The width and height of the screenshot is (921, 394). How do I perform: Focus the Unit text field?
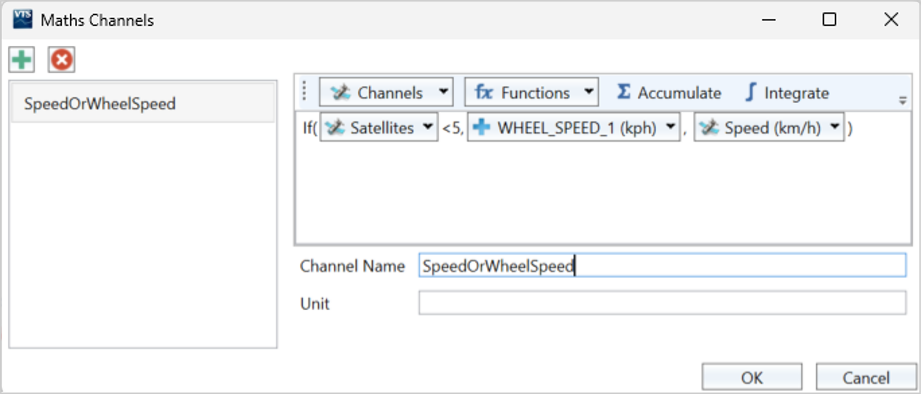662,303
